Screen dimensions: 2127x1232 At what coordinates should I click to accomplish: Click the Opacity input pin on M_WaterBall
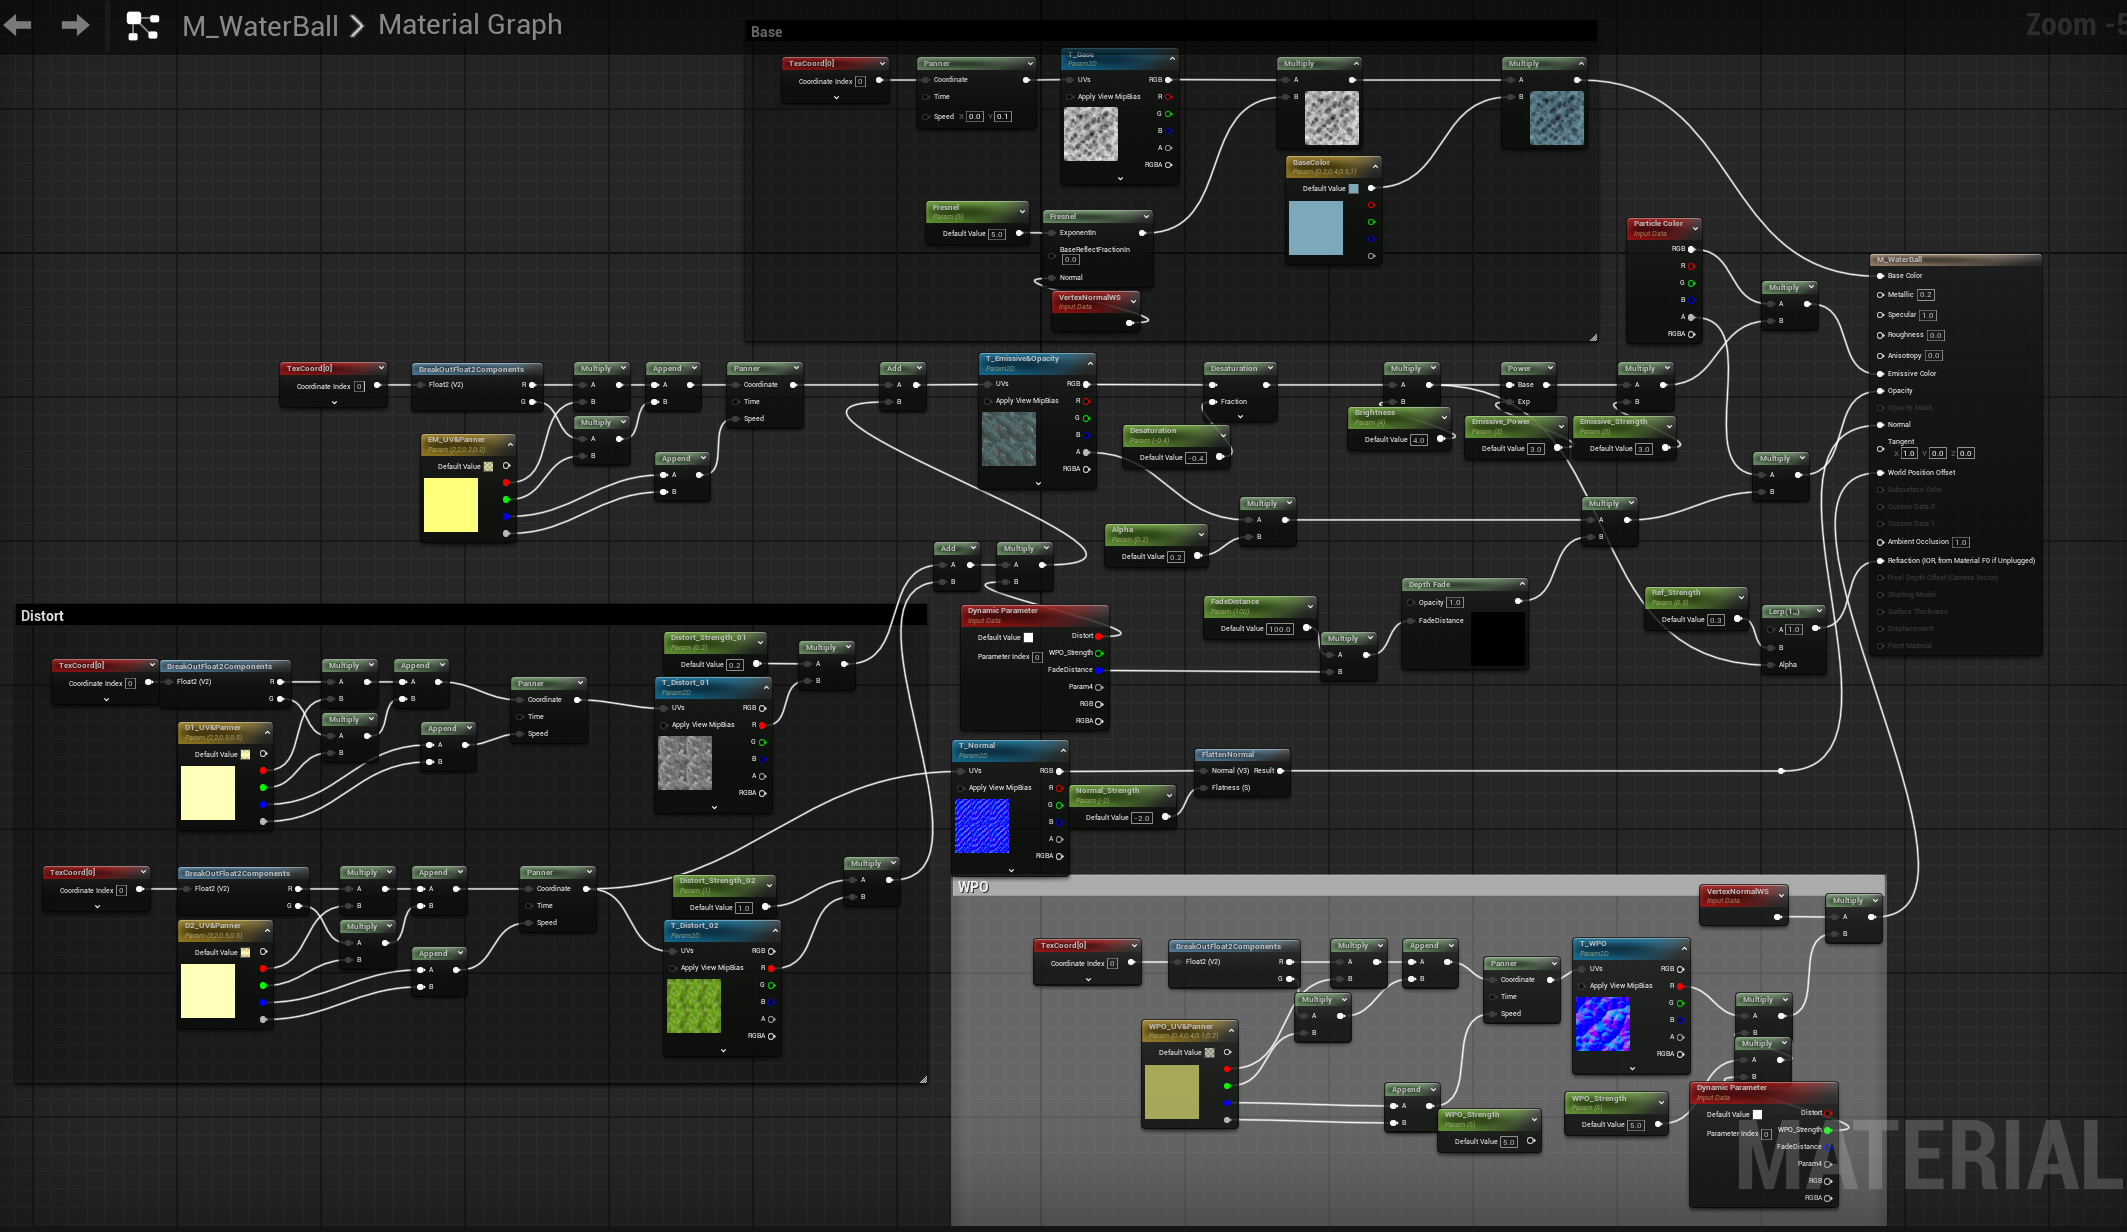[x=1880, y=391]
